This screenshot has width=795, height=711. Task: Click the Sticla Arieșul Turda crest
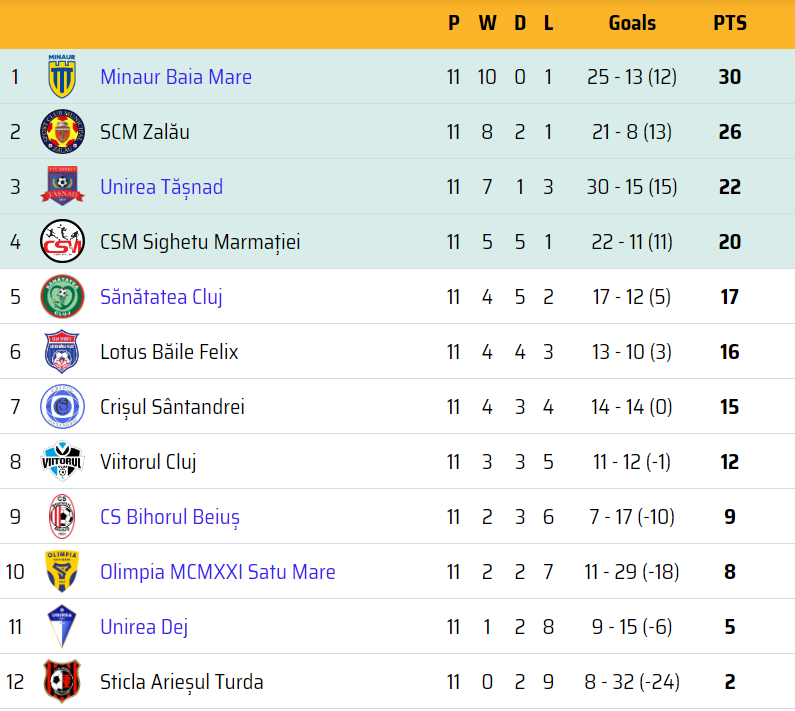[62, 682]
